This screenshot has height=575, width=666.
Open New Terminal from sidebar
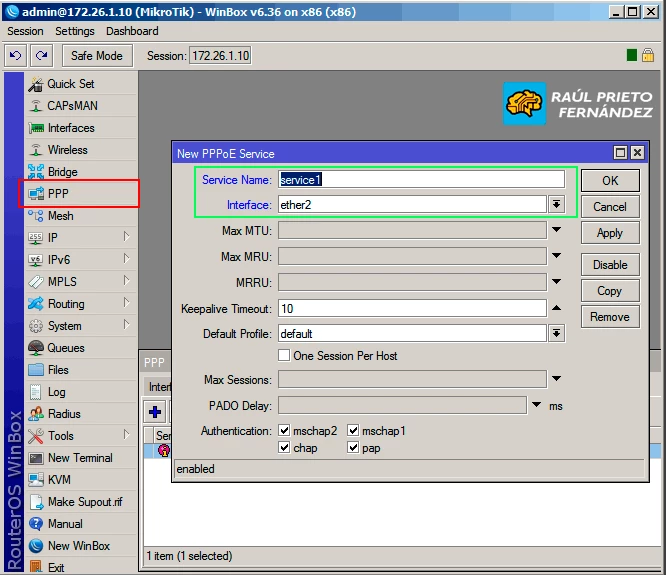pyautogui.click(x=81, y=458)
